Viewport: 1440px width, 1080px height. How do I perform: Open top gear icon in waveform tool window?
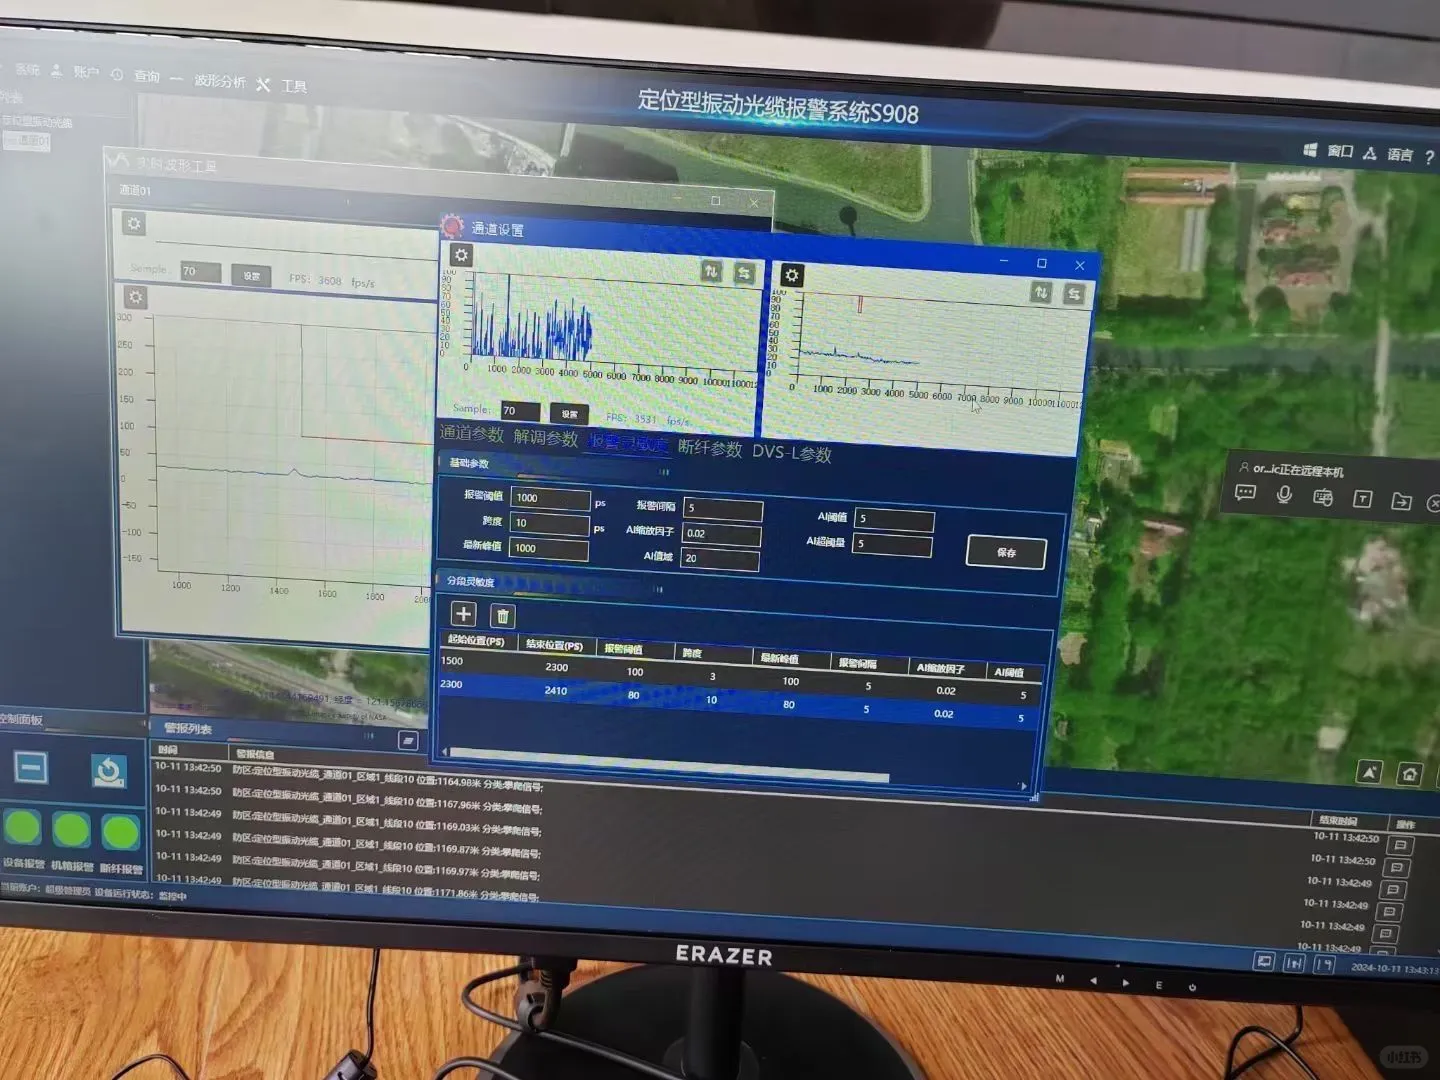pos(134,224)
